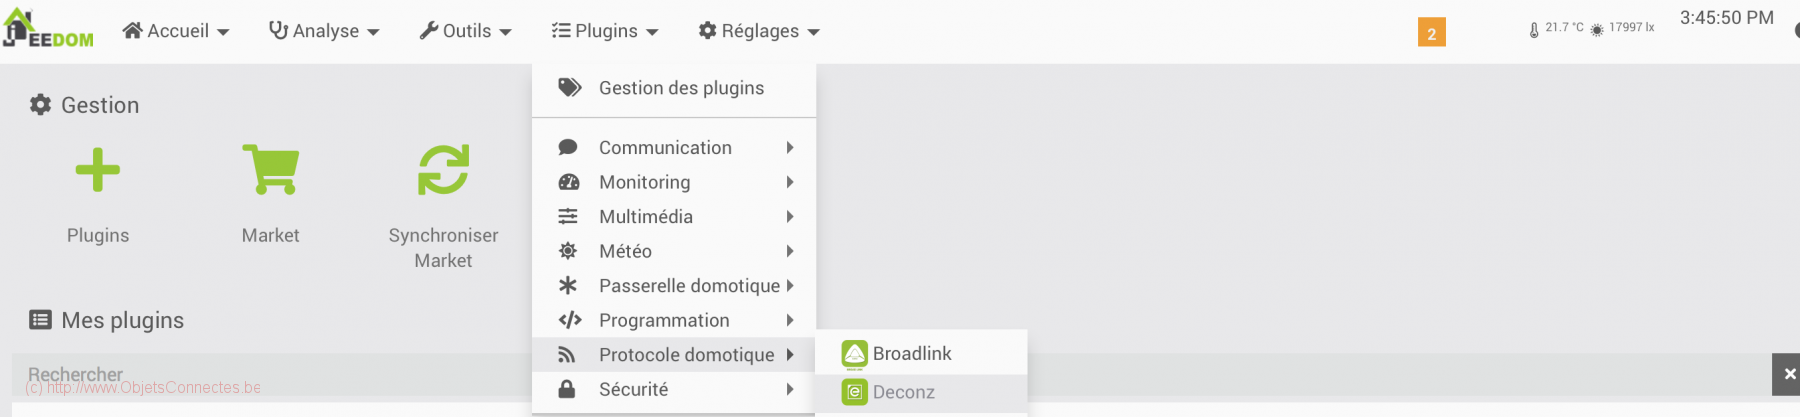Open the orange notification badge showing 2
This screenshot has width=1800, height=417.
coord(1431,33)
